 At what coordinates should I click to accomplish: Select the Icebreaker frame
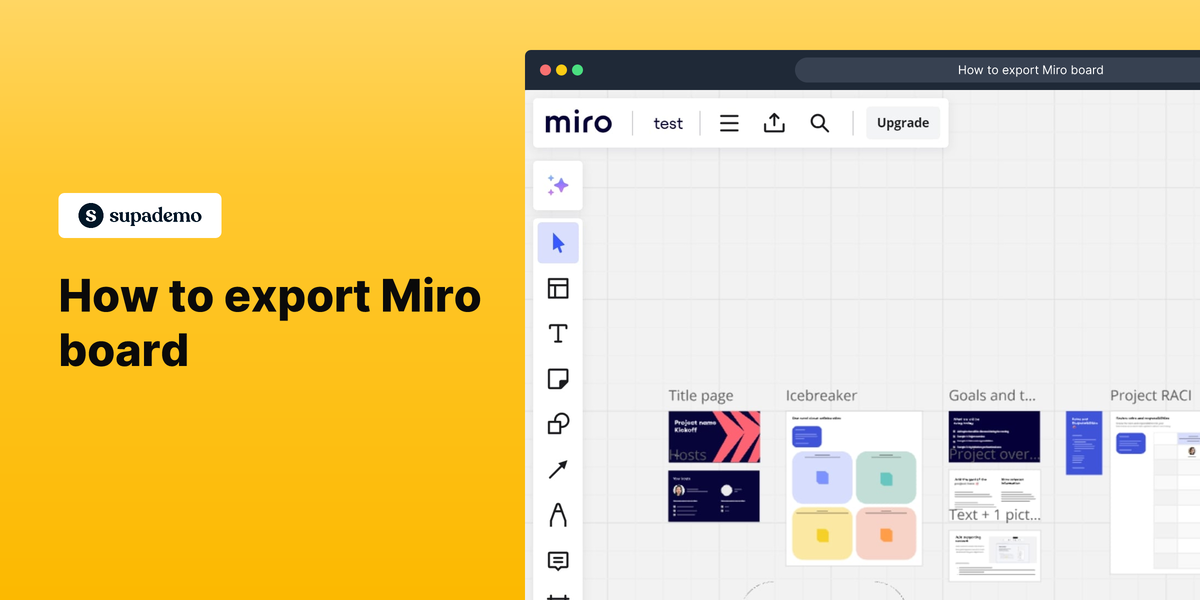pos(853,488)
